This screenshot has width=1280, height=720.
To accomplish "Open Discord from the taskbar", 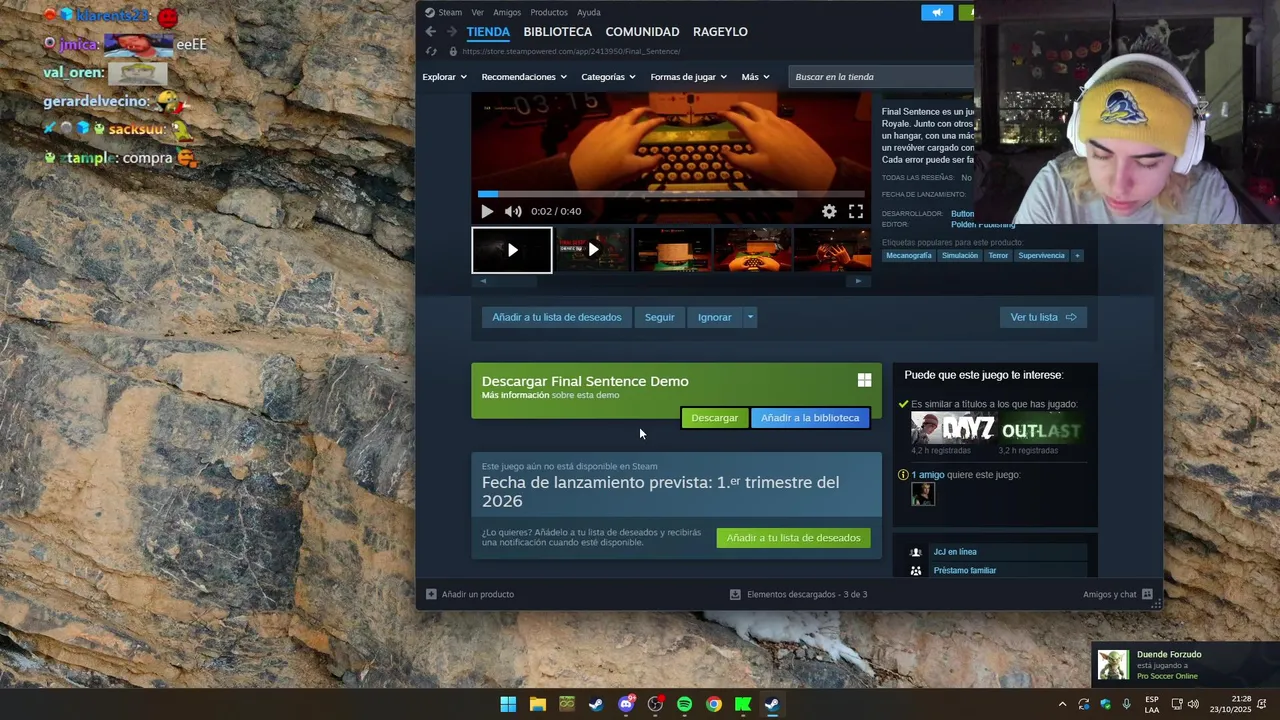I will point(626,704).
